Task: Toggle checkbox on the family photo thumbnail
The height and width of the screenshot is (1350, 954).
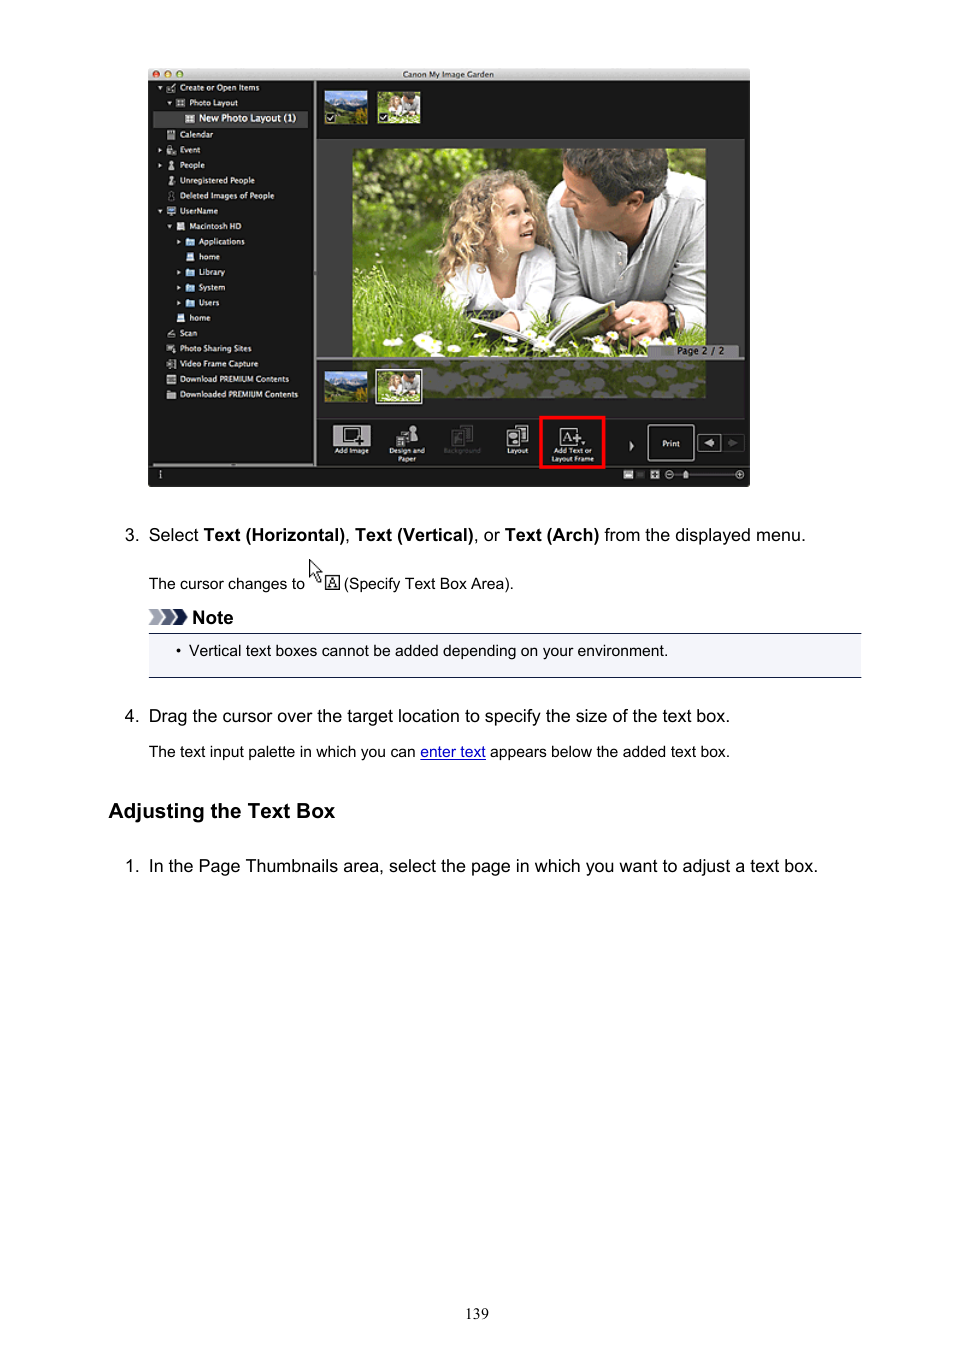Action: pos(384,118)
